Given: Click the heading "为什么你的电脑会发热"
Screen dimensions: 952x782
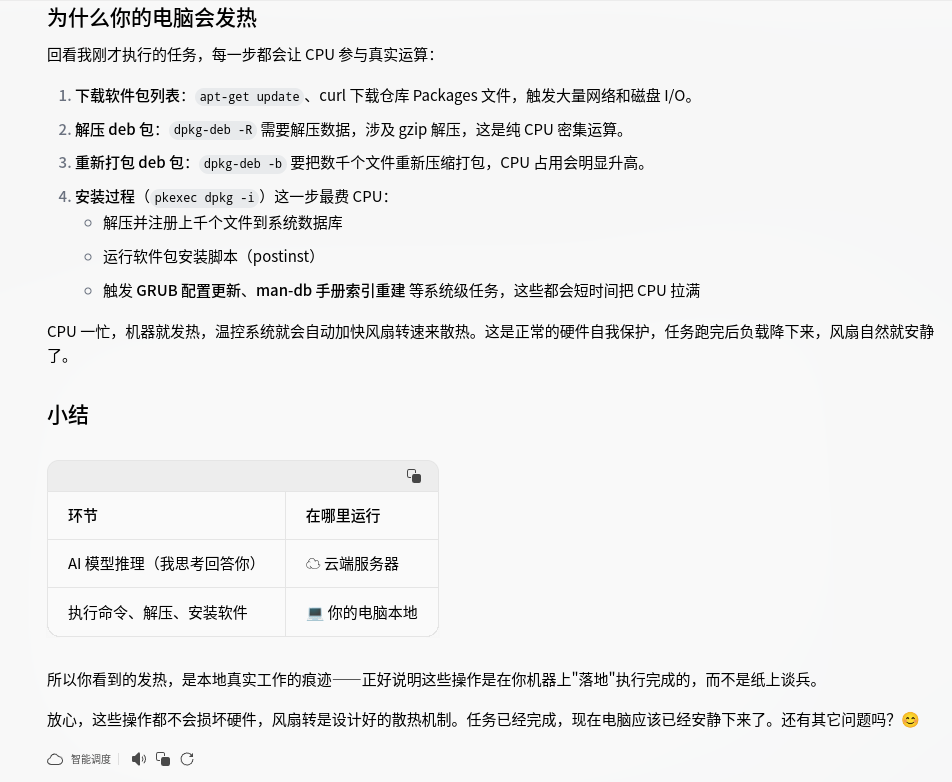Looking at the screenshot, I should (152, 18).
